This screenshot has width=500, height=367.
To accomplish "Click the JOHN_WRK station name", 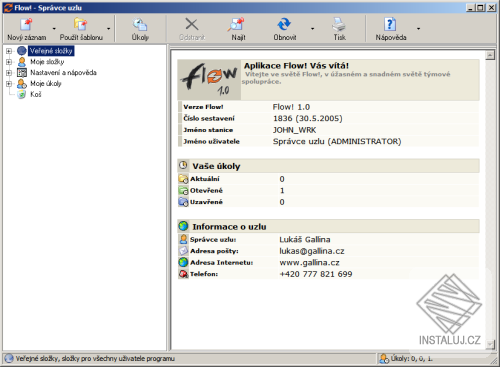I will [294, 130].
